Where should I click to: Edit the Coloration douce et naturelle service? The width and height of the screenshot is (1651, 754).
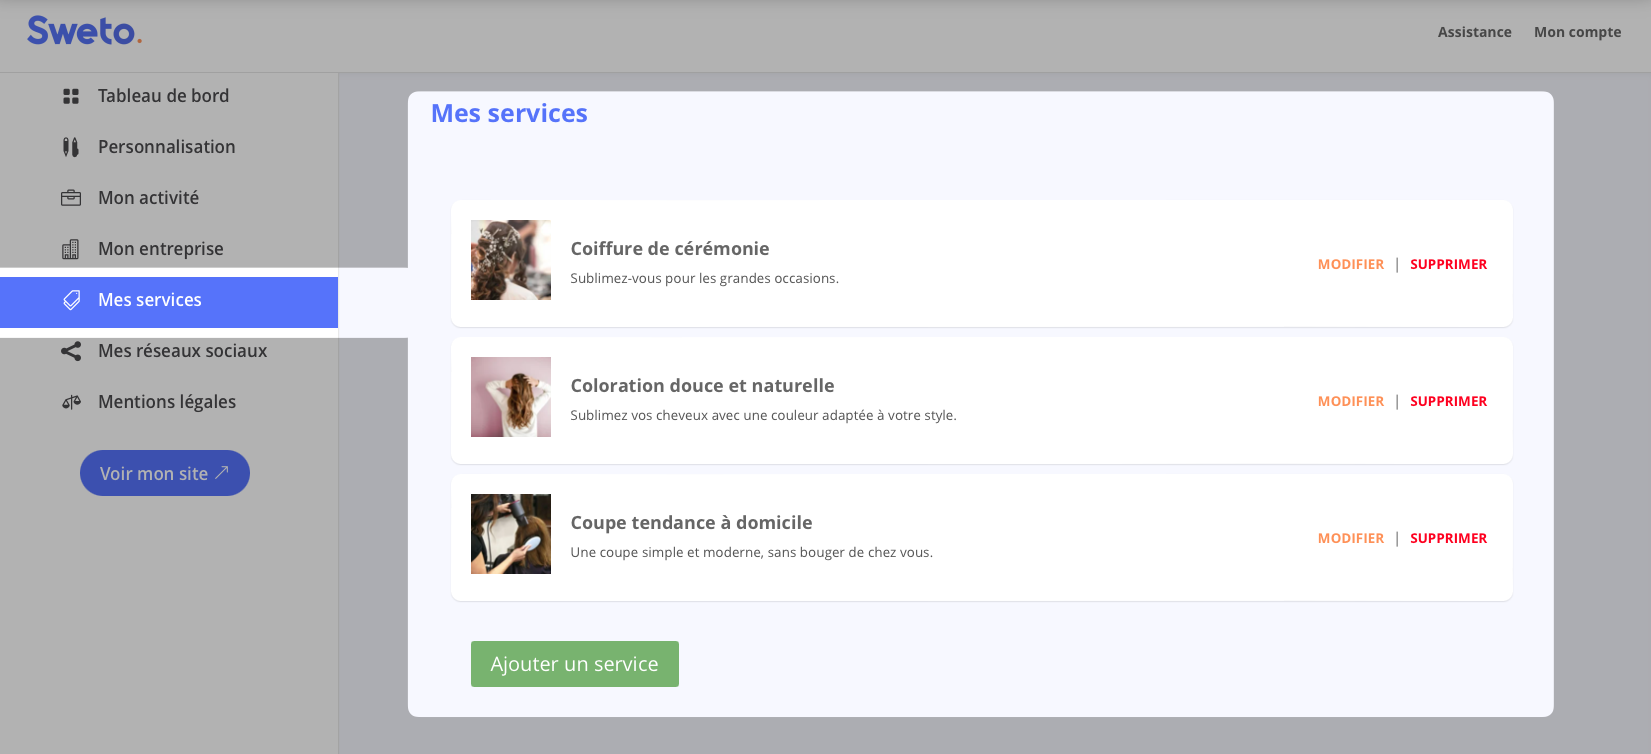1350,401
